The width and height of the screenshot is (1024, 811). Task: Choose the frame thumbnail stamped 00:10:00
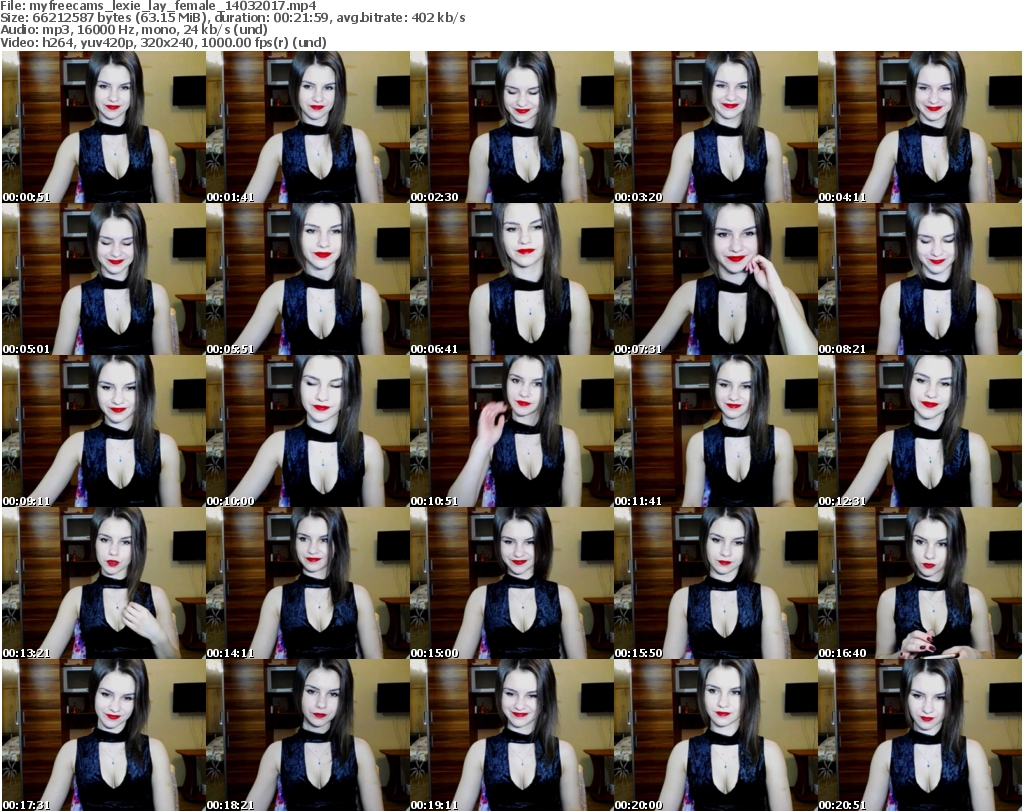(308, 432)
